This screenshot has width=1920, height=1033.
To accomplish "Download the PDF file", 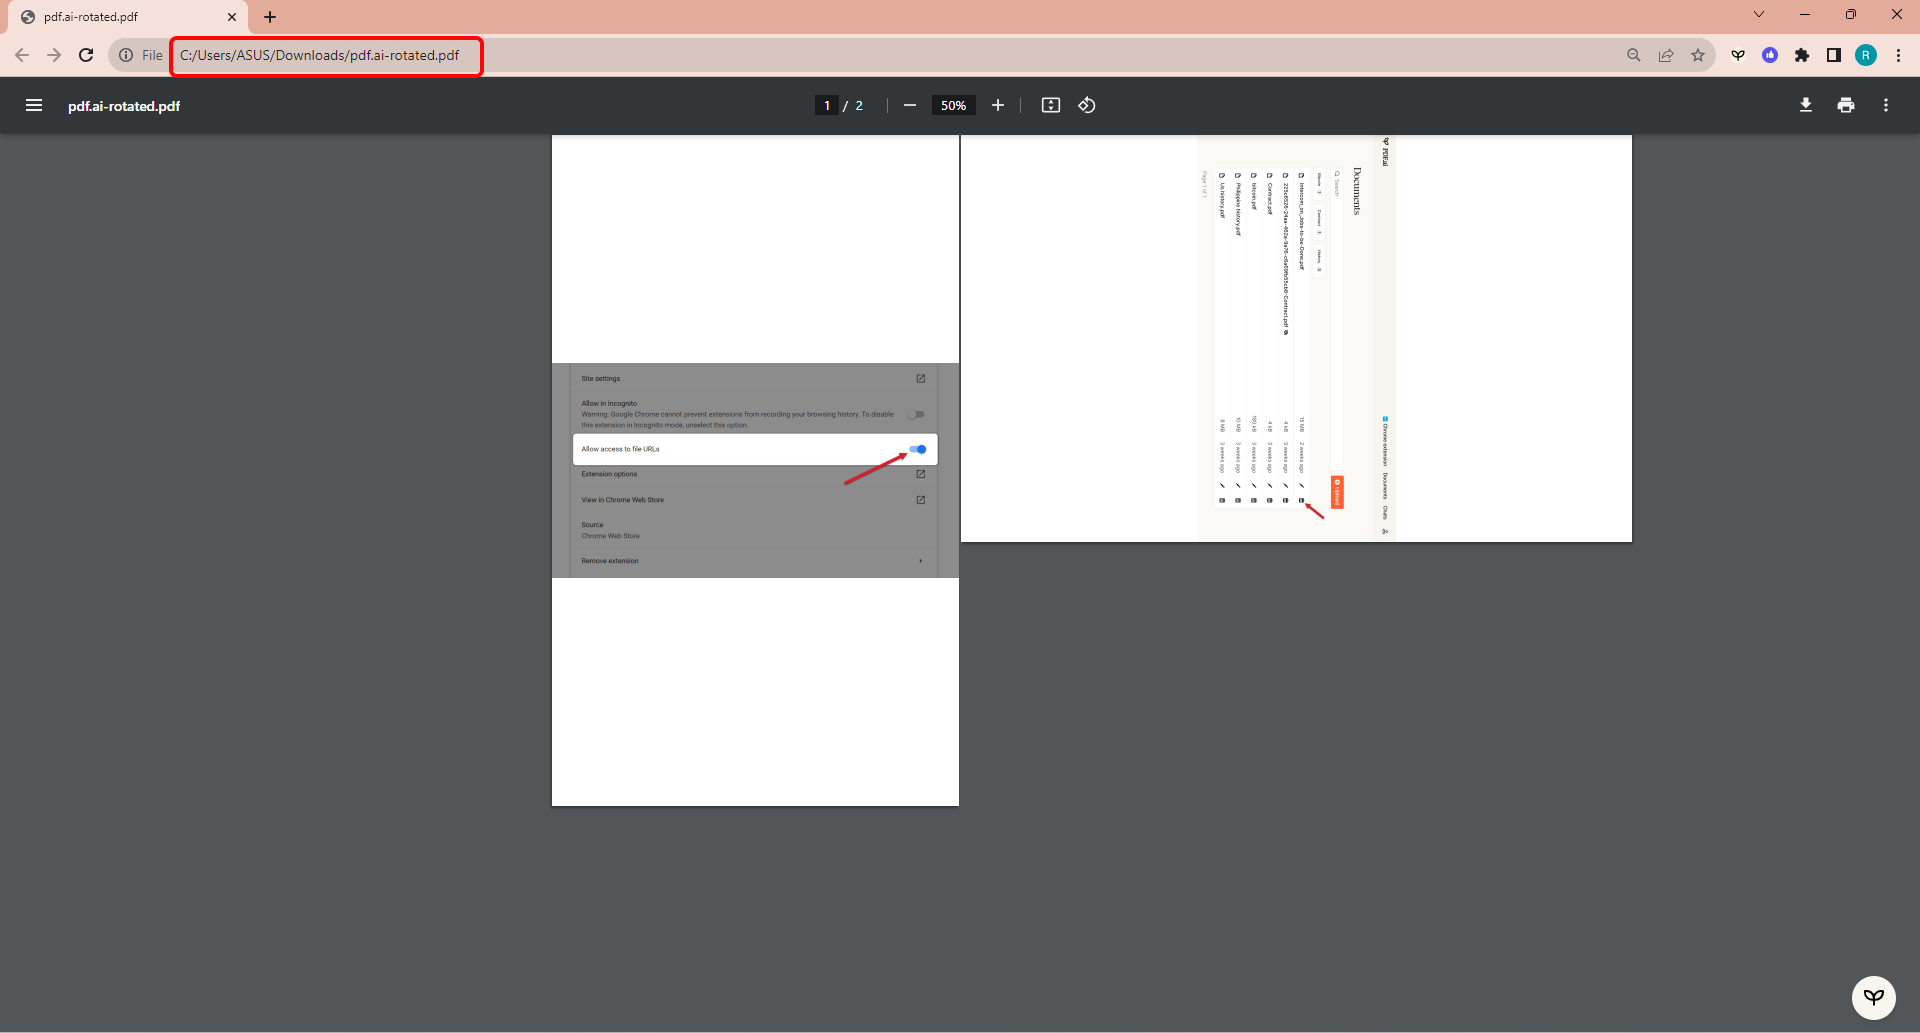I will point(1806,105).
